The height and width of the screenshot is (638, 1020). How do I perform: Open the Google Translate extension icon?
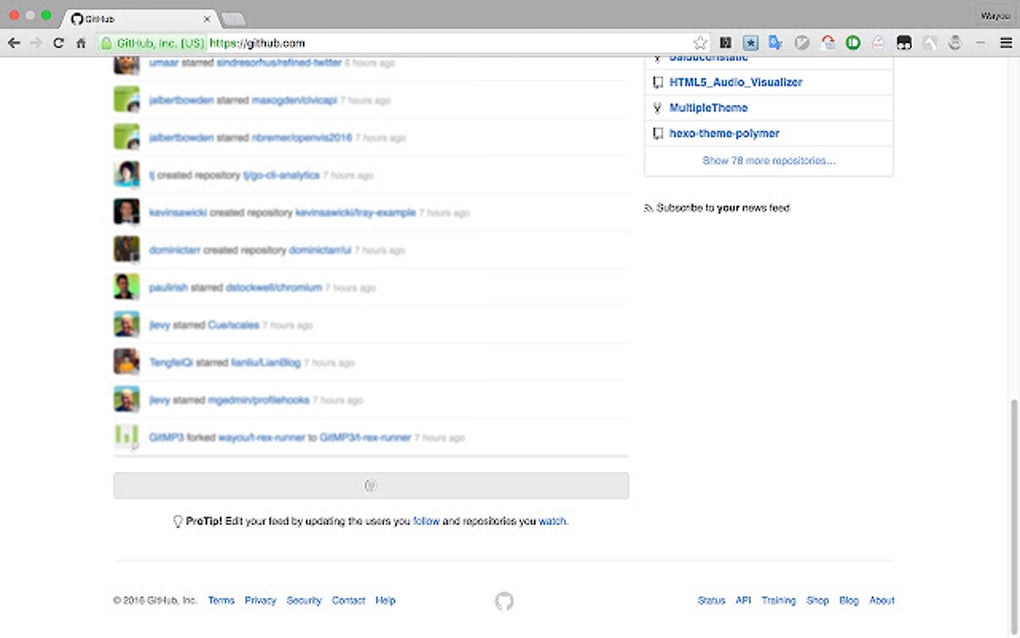(775, 43)
